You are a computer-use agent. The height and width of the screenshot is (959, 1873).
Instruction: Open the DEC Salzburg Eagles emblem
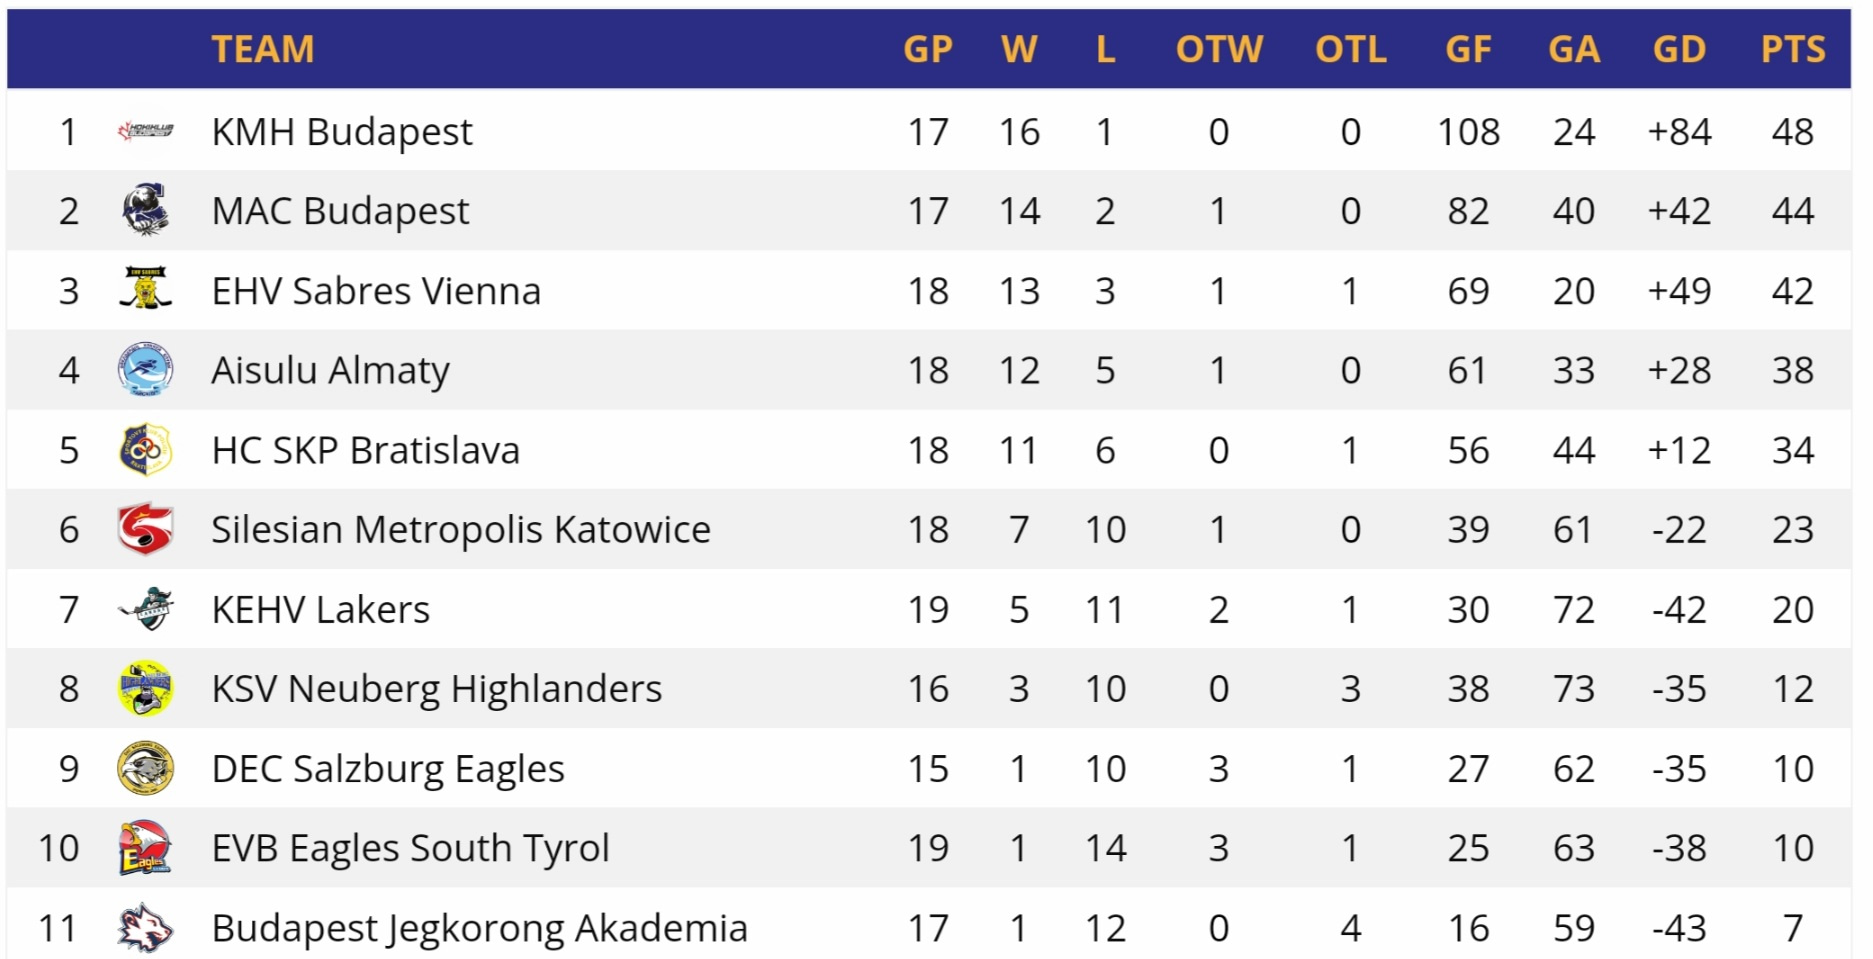point(145,768)
